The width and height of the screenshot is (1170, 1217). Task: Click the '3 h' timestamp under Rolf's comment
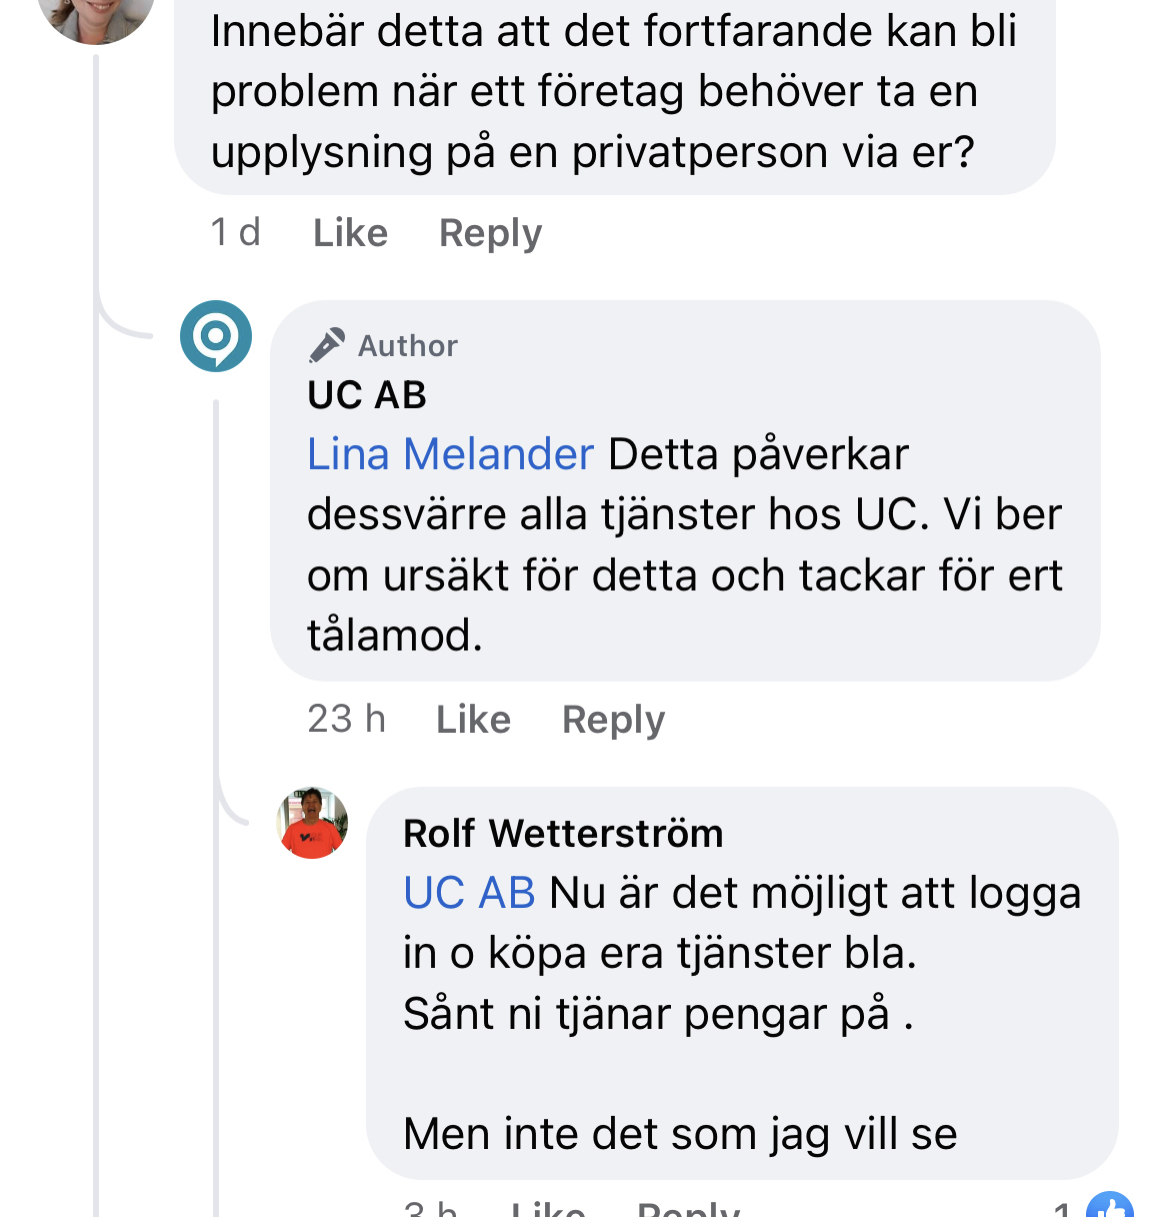[430, 1210]
